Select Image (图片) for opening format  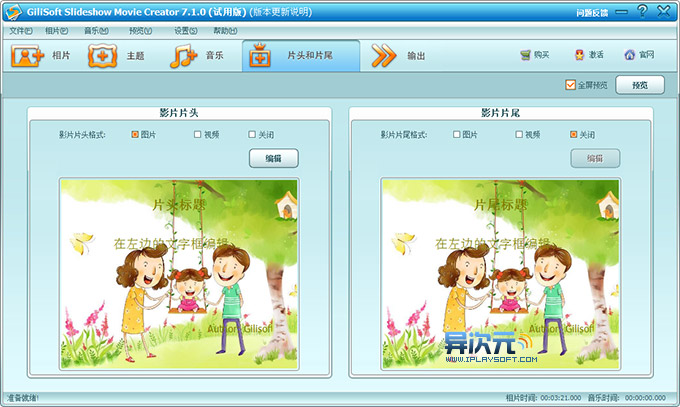tap(135, 135)
